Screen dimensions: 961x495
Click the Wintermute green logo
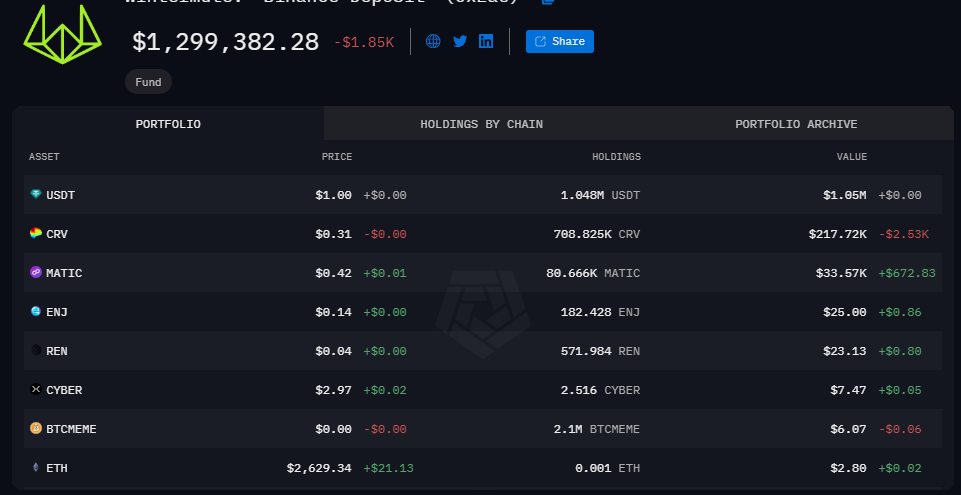coord(63,34)
